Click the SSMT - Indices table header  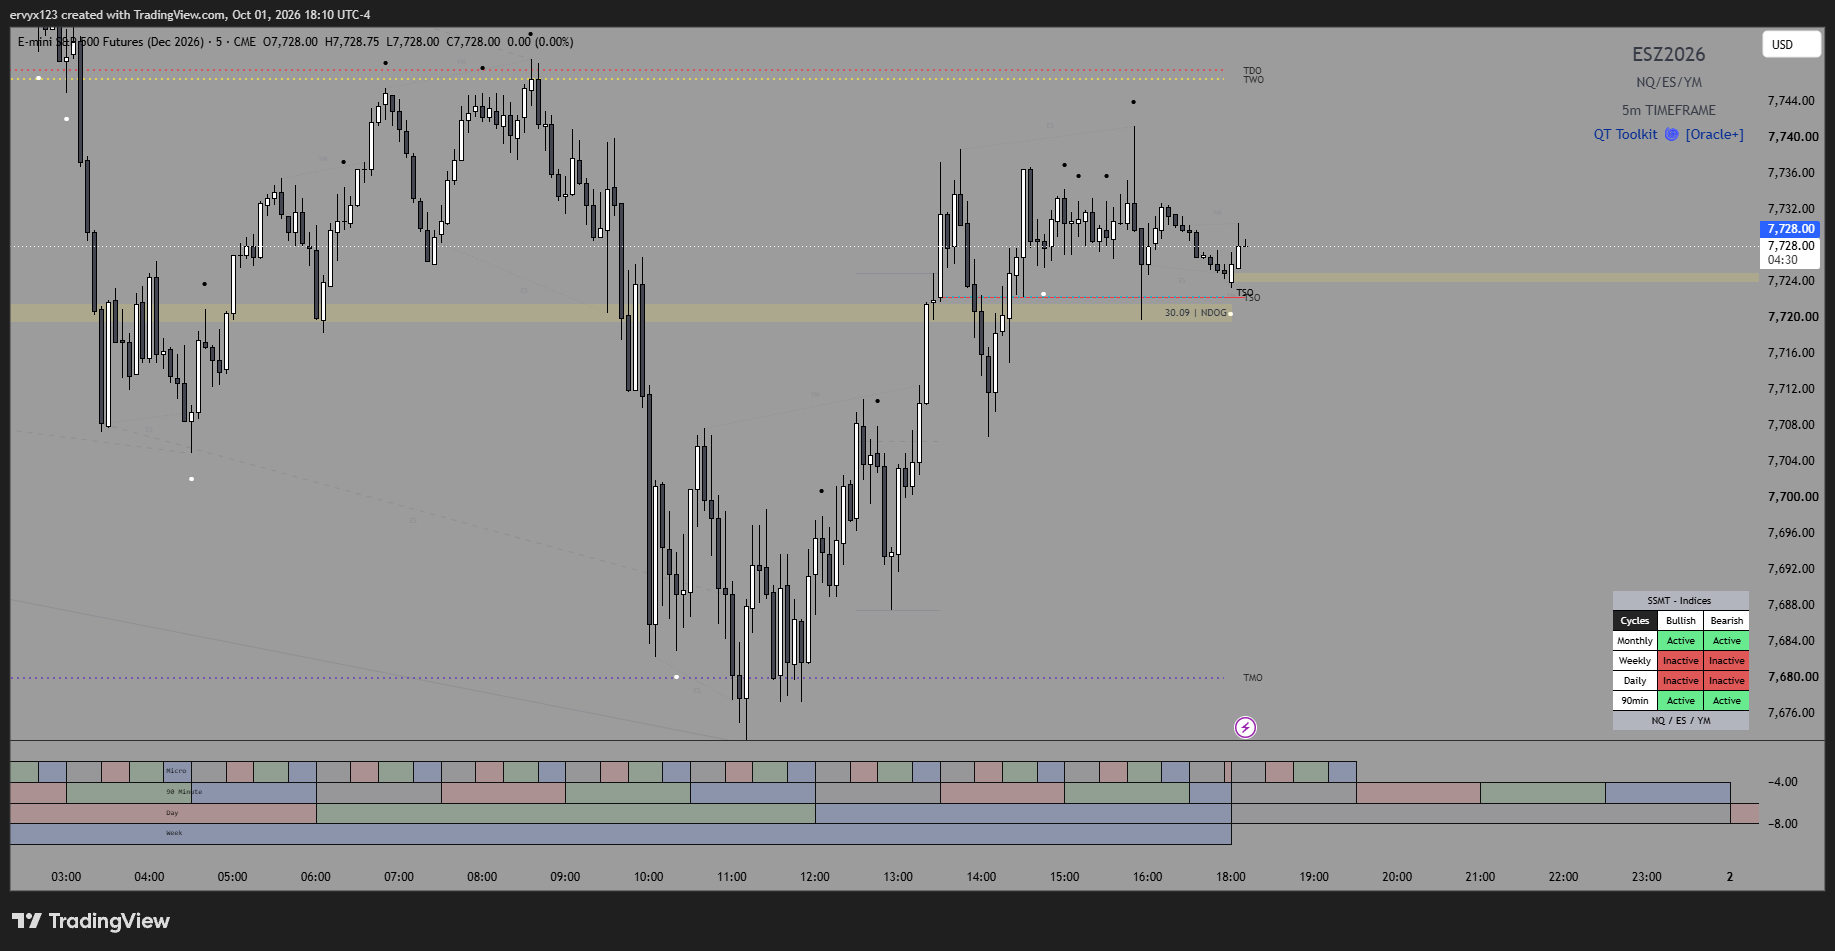1680,601
